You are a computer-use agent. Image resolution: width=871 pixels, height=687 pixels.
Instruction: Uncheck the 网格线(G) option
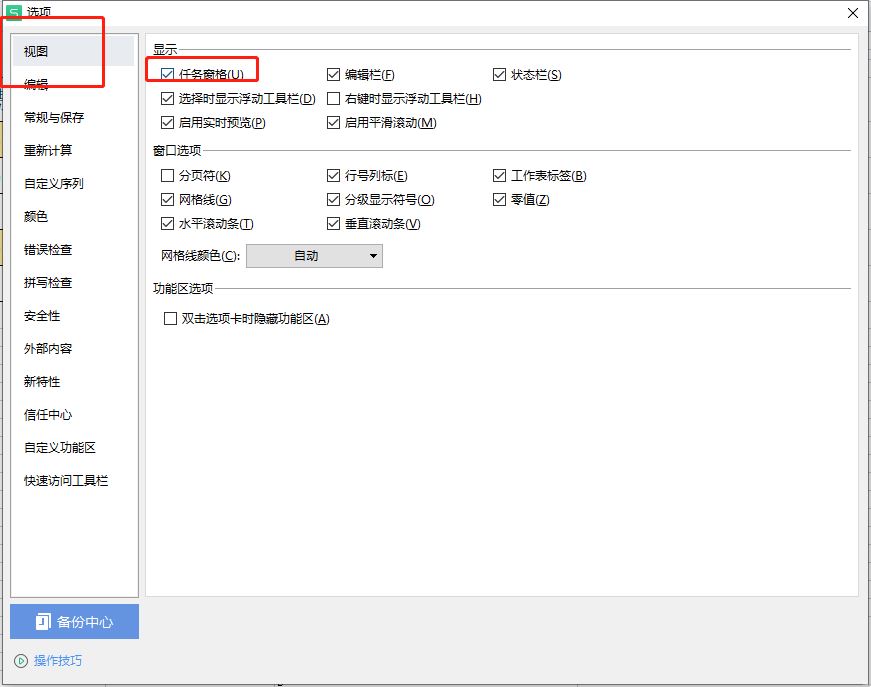167,199
